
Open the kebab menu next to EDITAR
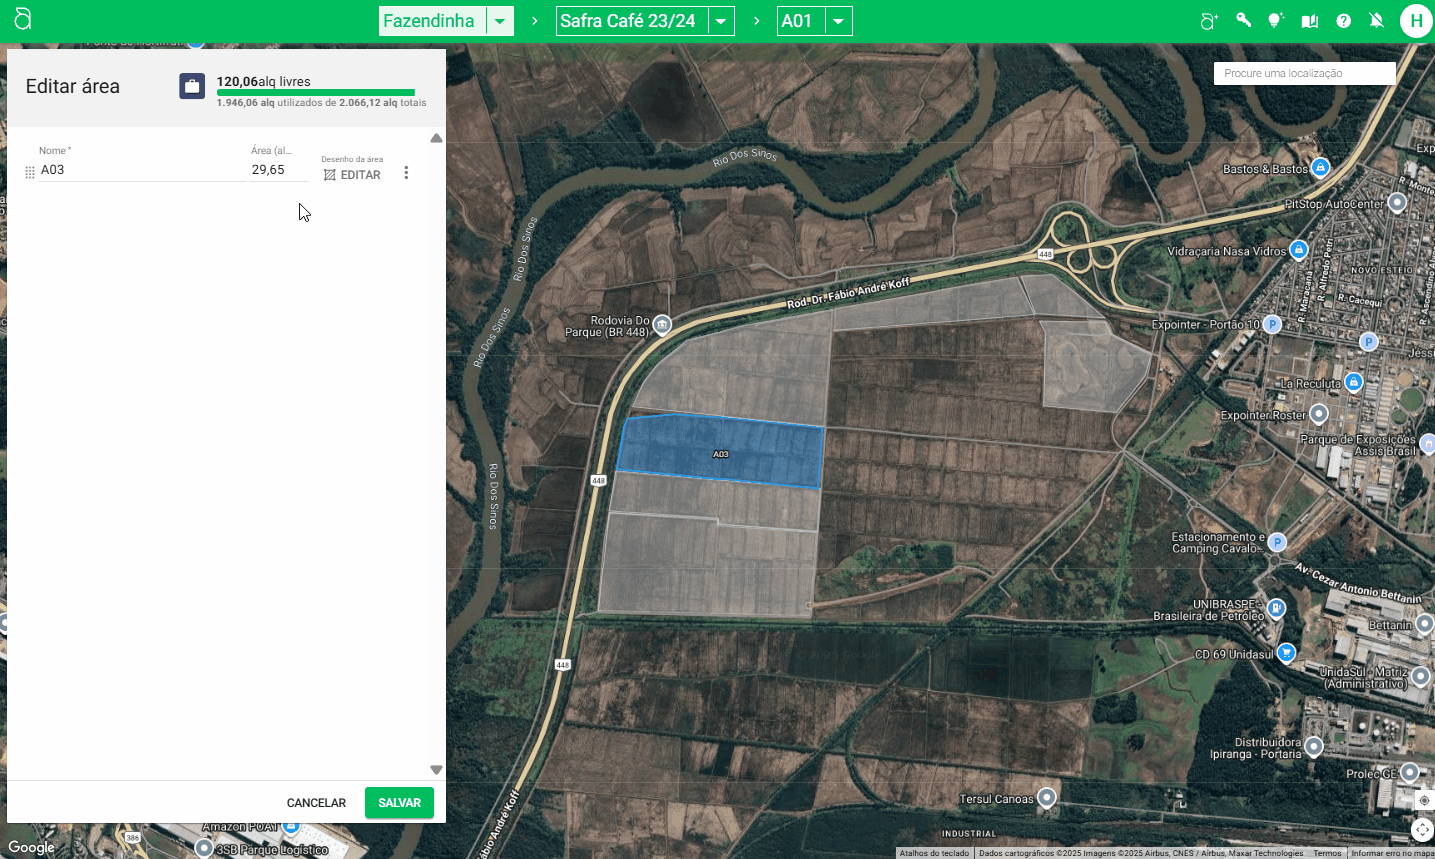[406, 172]
